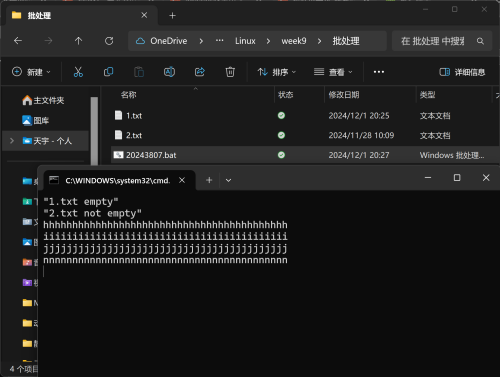Viewport: 500px width, 377px height.
Task: Close the 批处理 Explorer tab
Action: tap(144, 15)
